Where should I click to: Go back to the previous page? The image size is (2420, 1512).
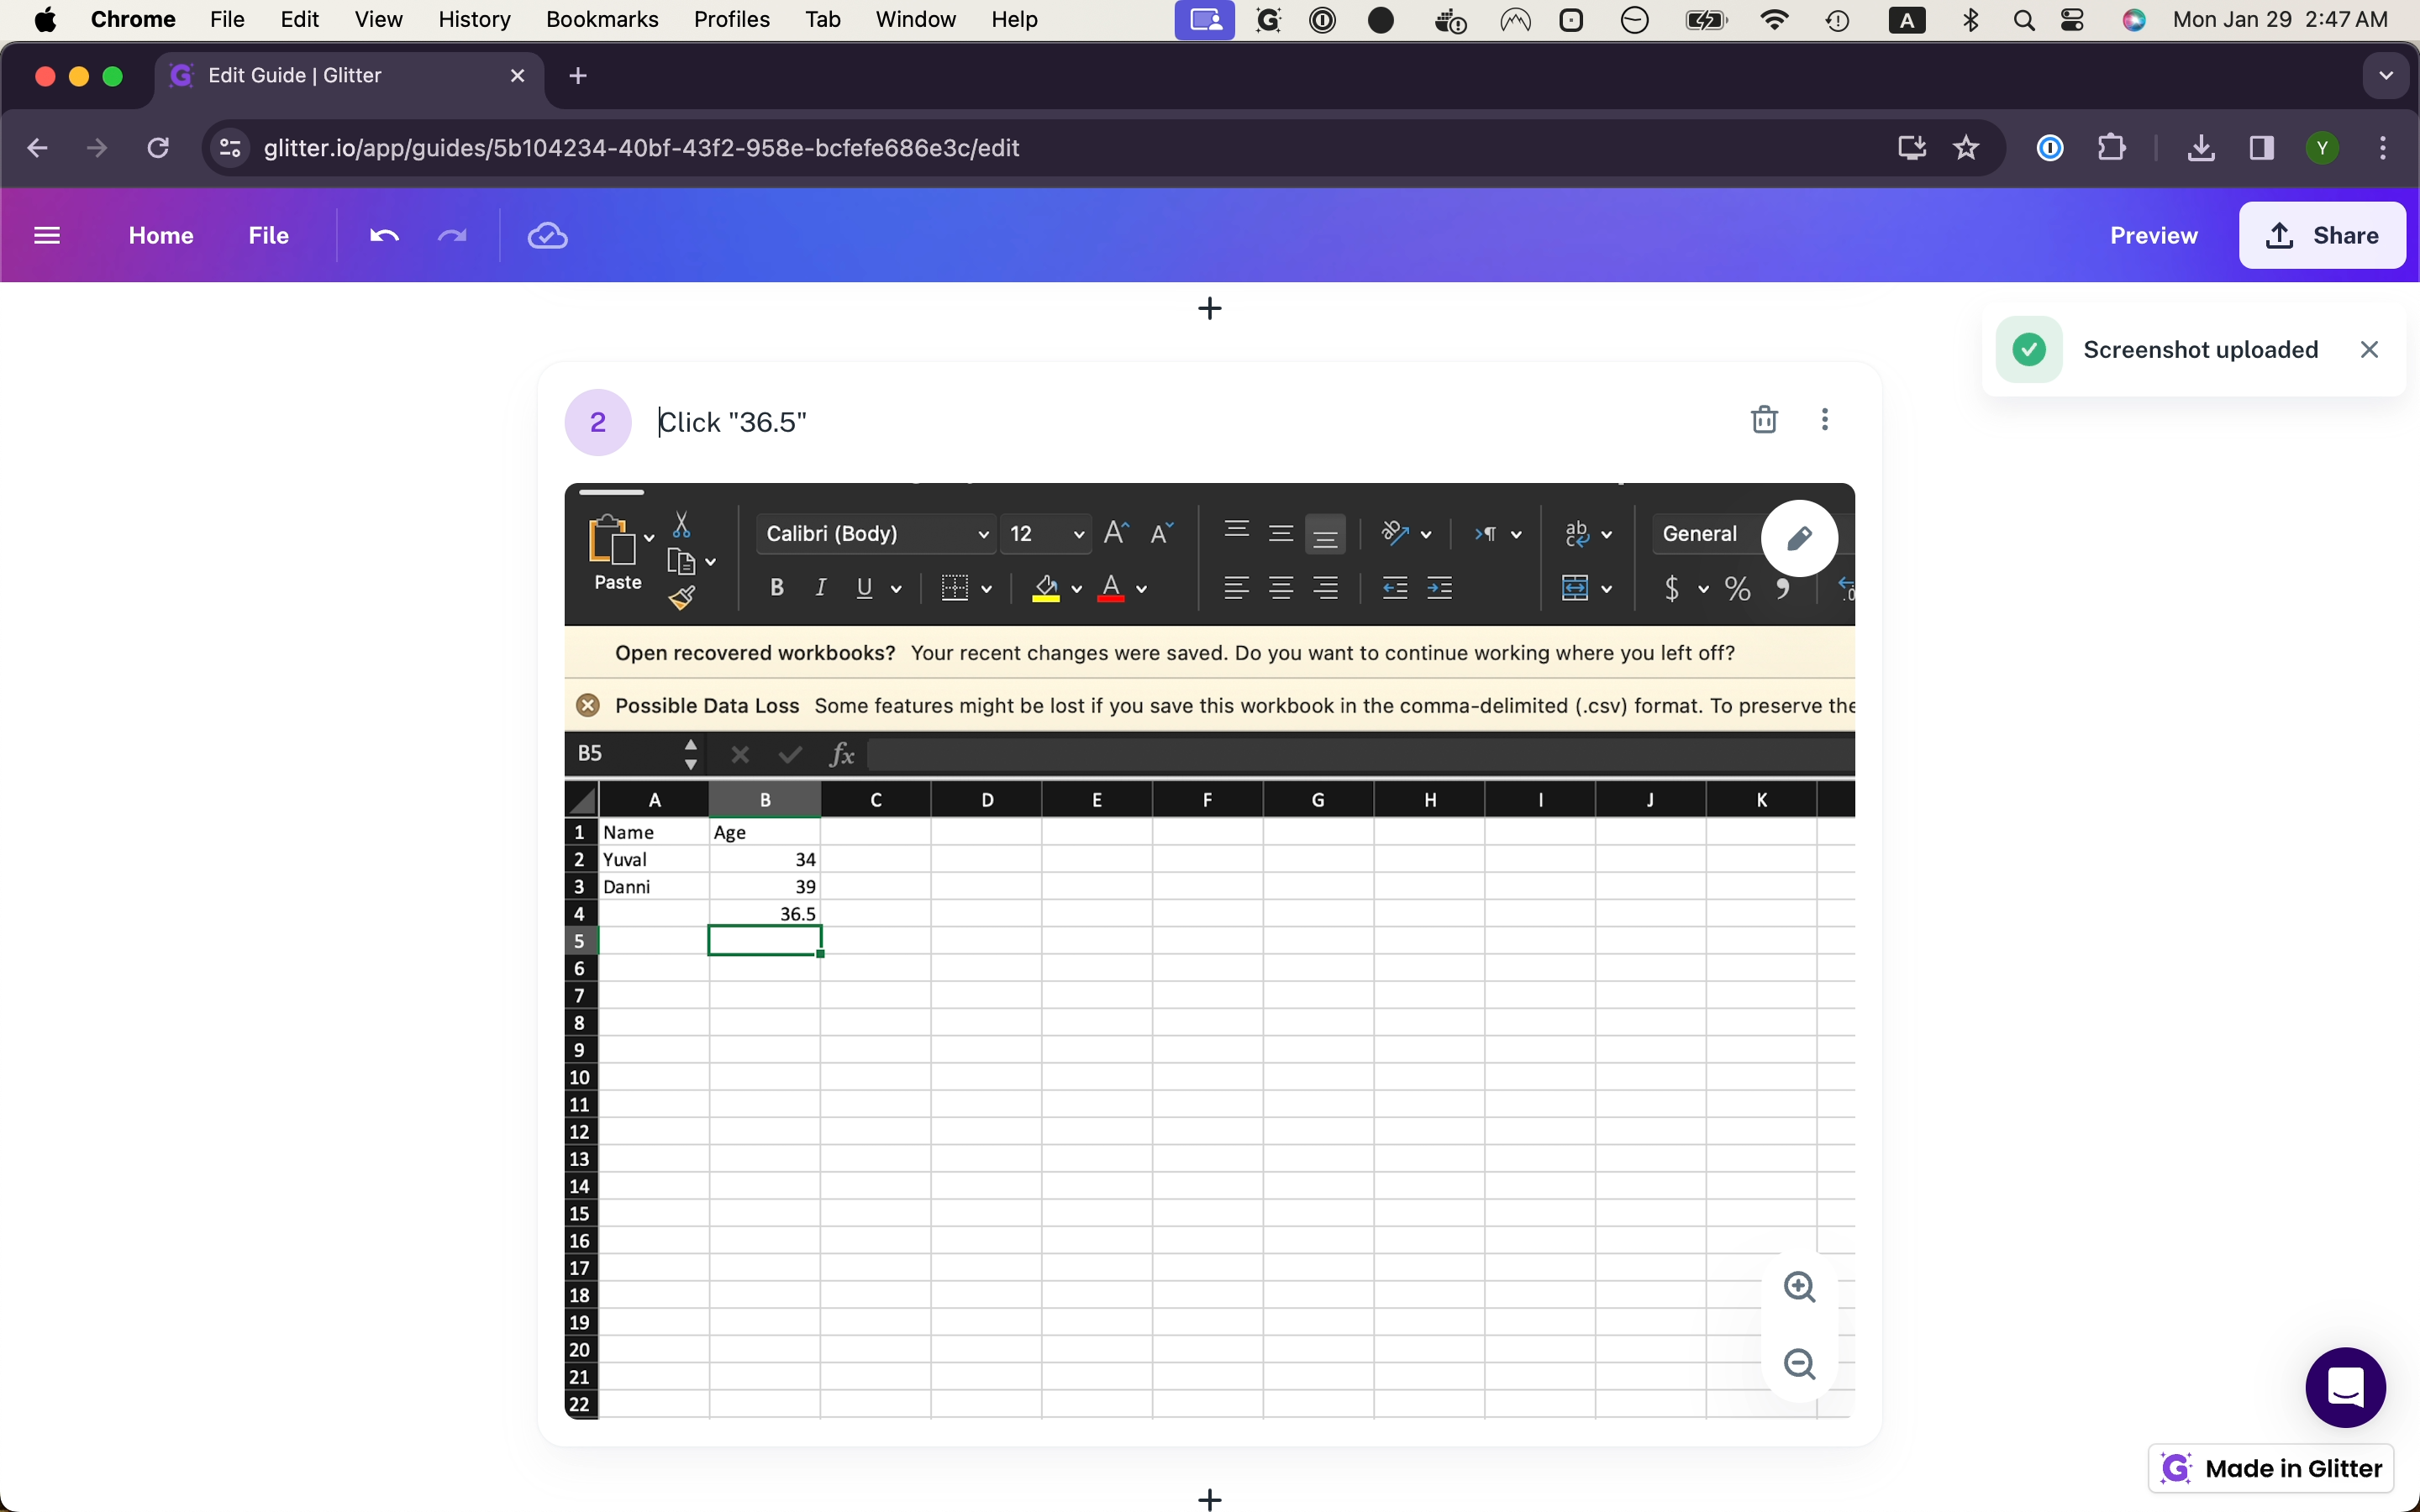pyautogui.click(x=37, y=148)
